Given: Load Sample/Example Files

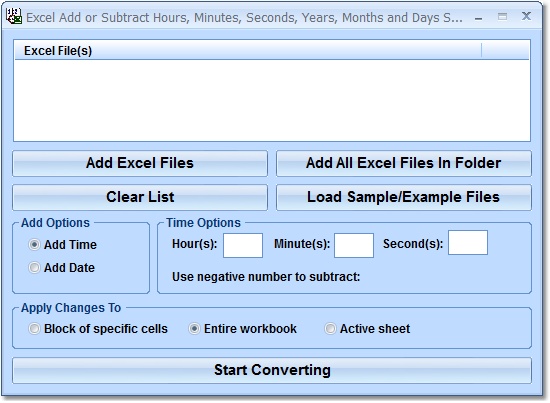Looking at the screenshot, I should (x=404, y=197).
